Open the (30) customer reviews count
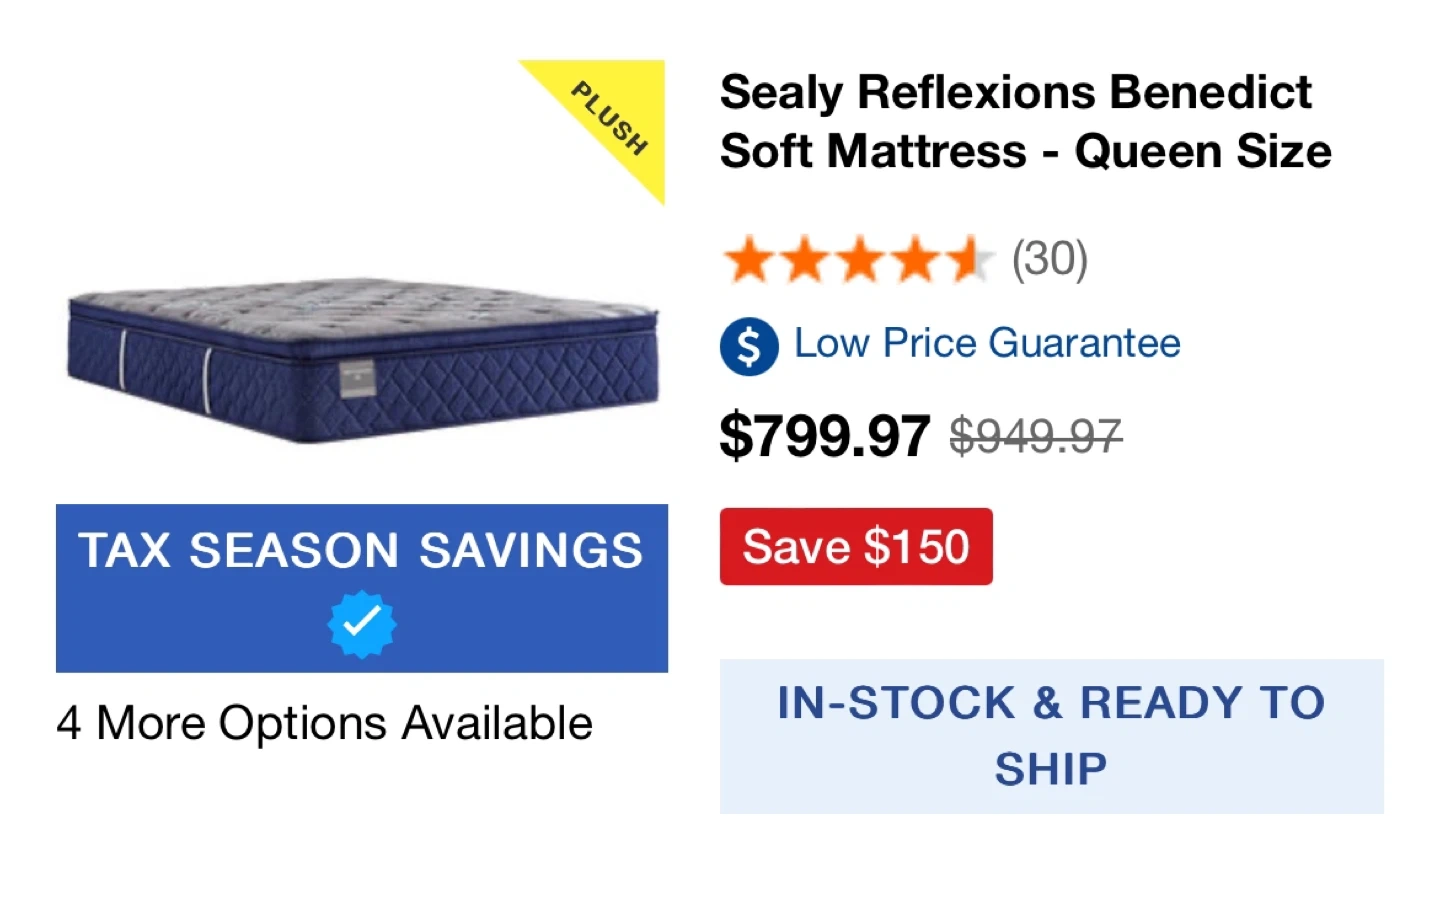Viewport: 1440px width, 910px height. coord(1049,260)
